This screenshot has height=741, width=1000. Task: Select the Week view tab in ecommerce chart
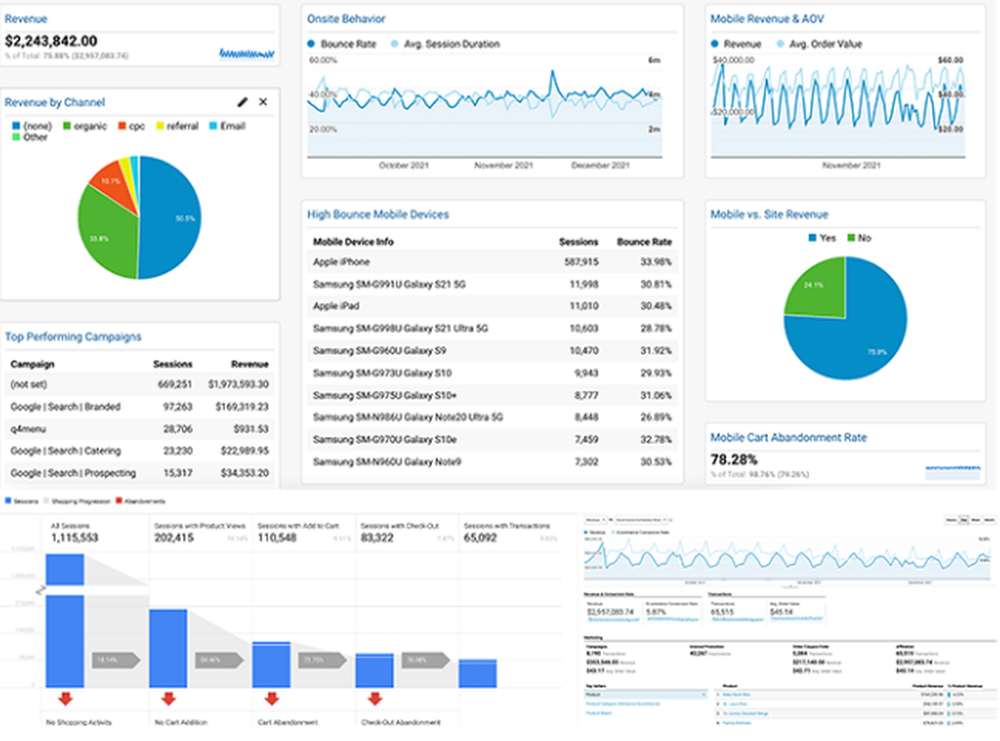976,520
